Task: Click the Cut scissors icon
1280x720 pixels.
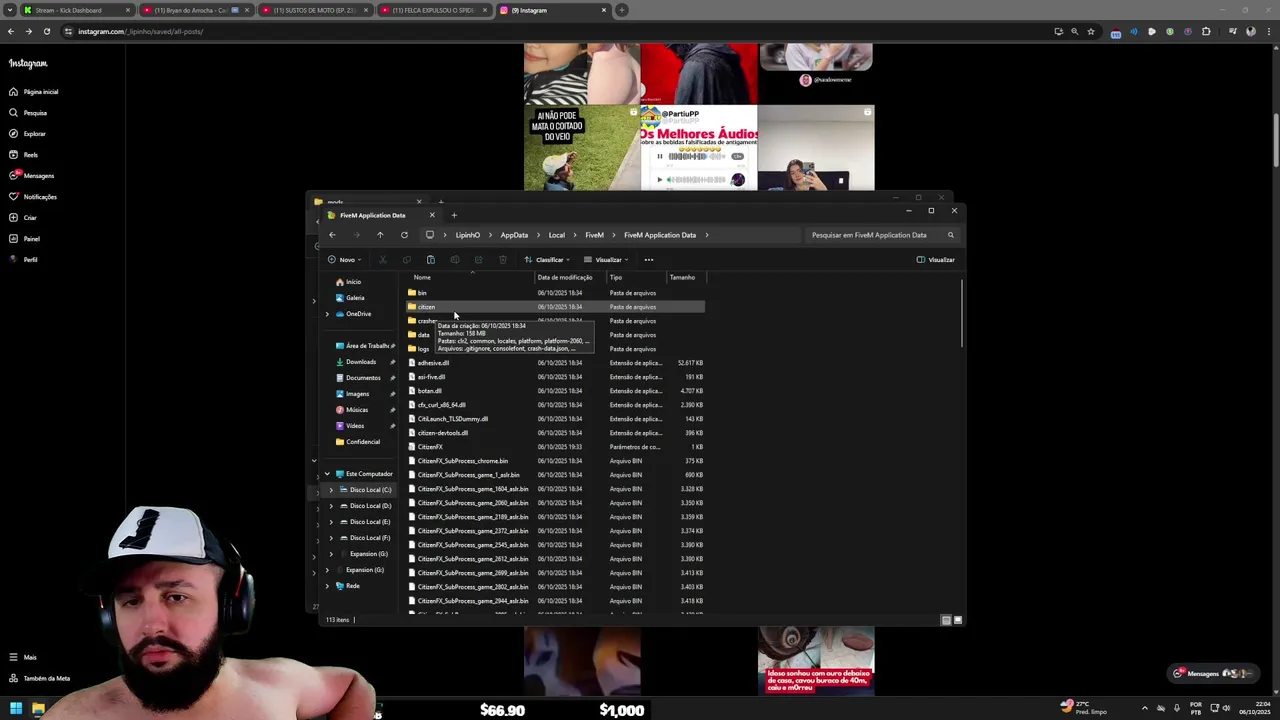Action: coord(382,260)
